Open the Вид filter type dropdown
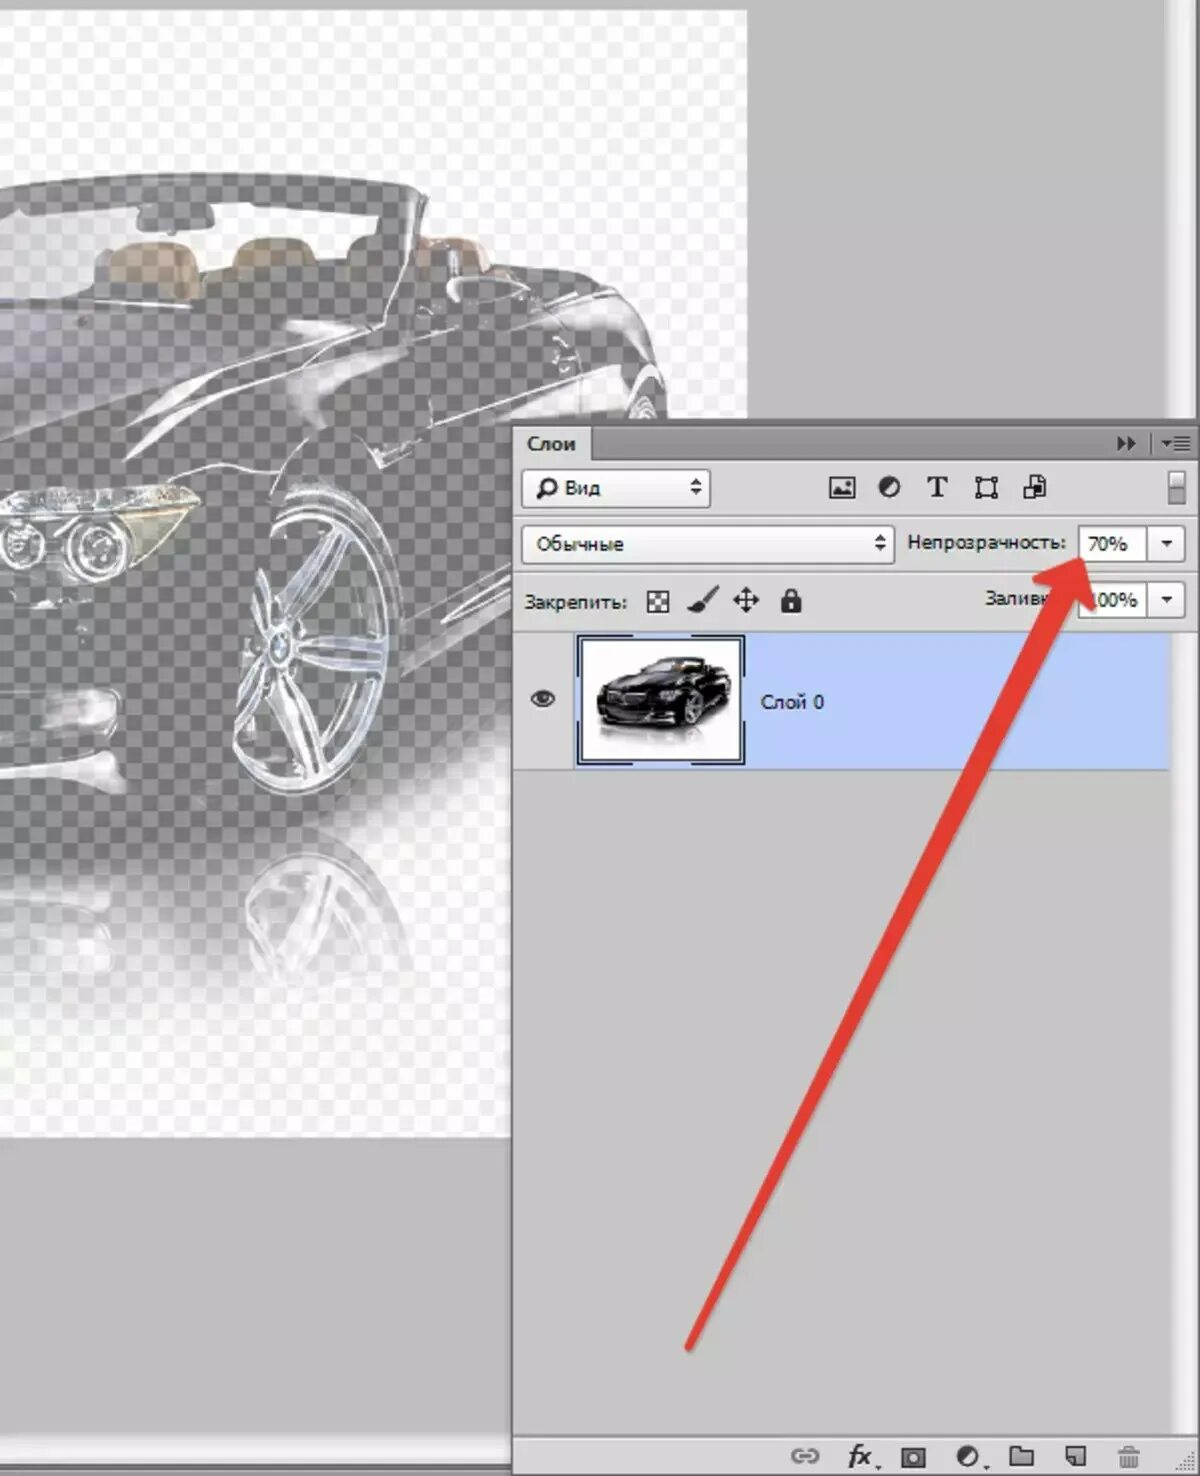Screen dimensions: 1200x1476 (616, 488)
